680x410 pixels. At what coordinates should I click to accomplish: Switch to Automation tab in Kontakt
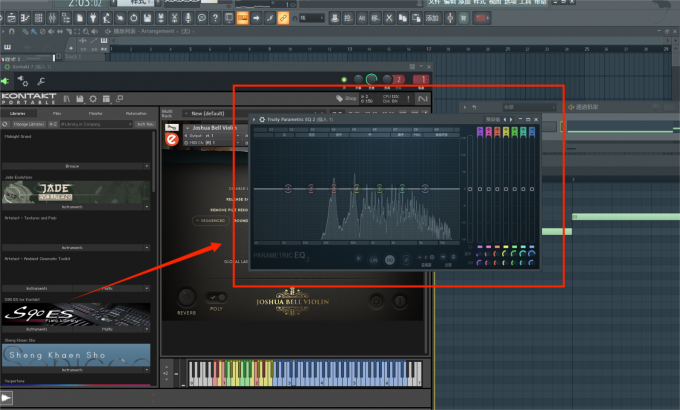point(136,113)
